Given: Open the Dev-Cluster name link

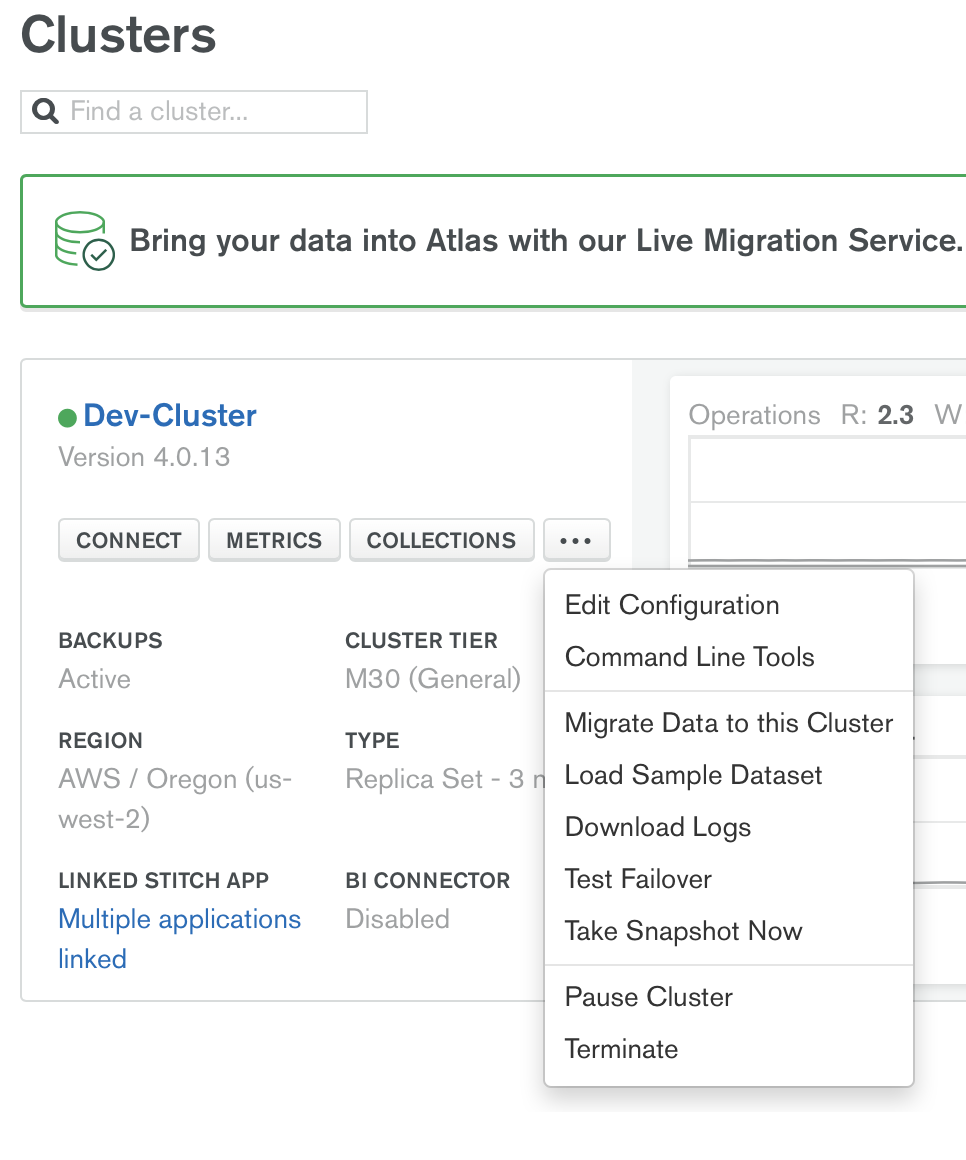Looking at the screenshot, I should point(170,416).
